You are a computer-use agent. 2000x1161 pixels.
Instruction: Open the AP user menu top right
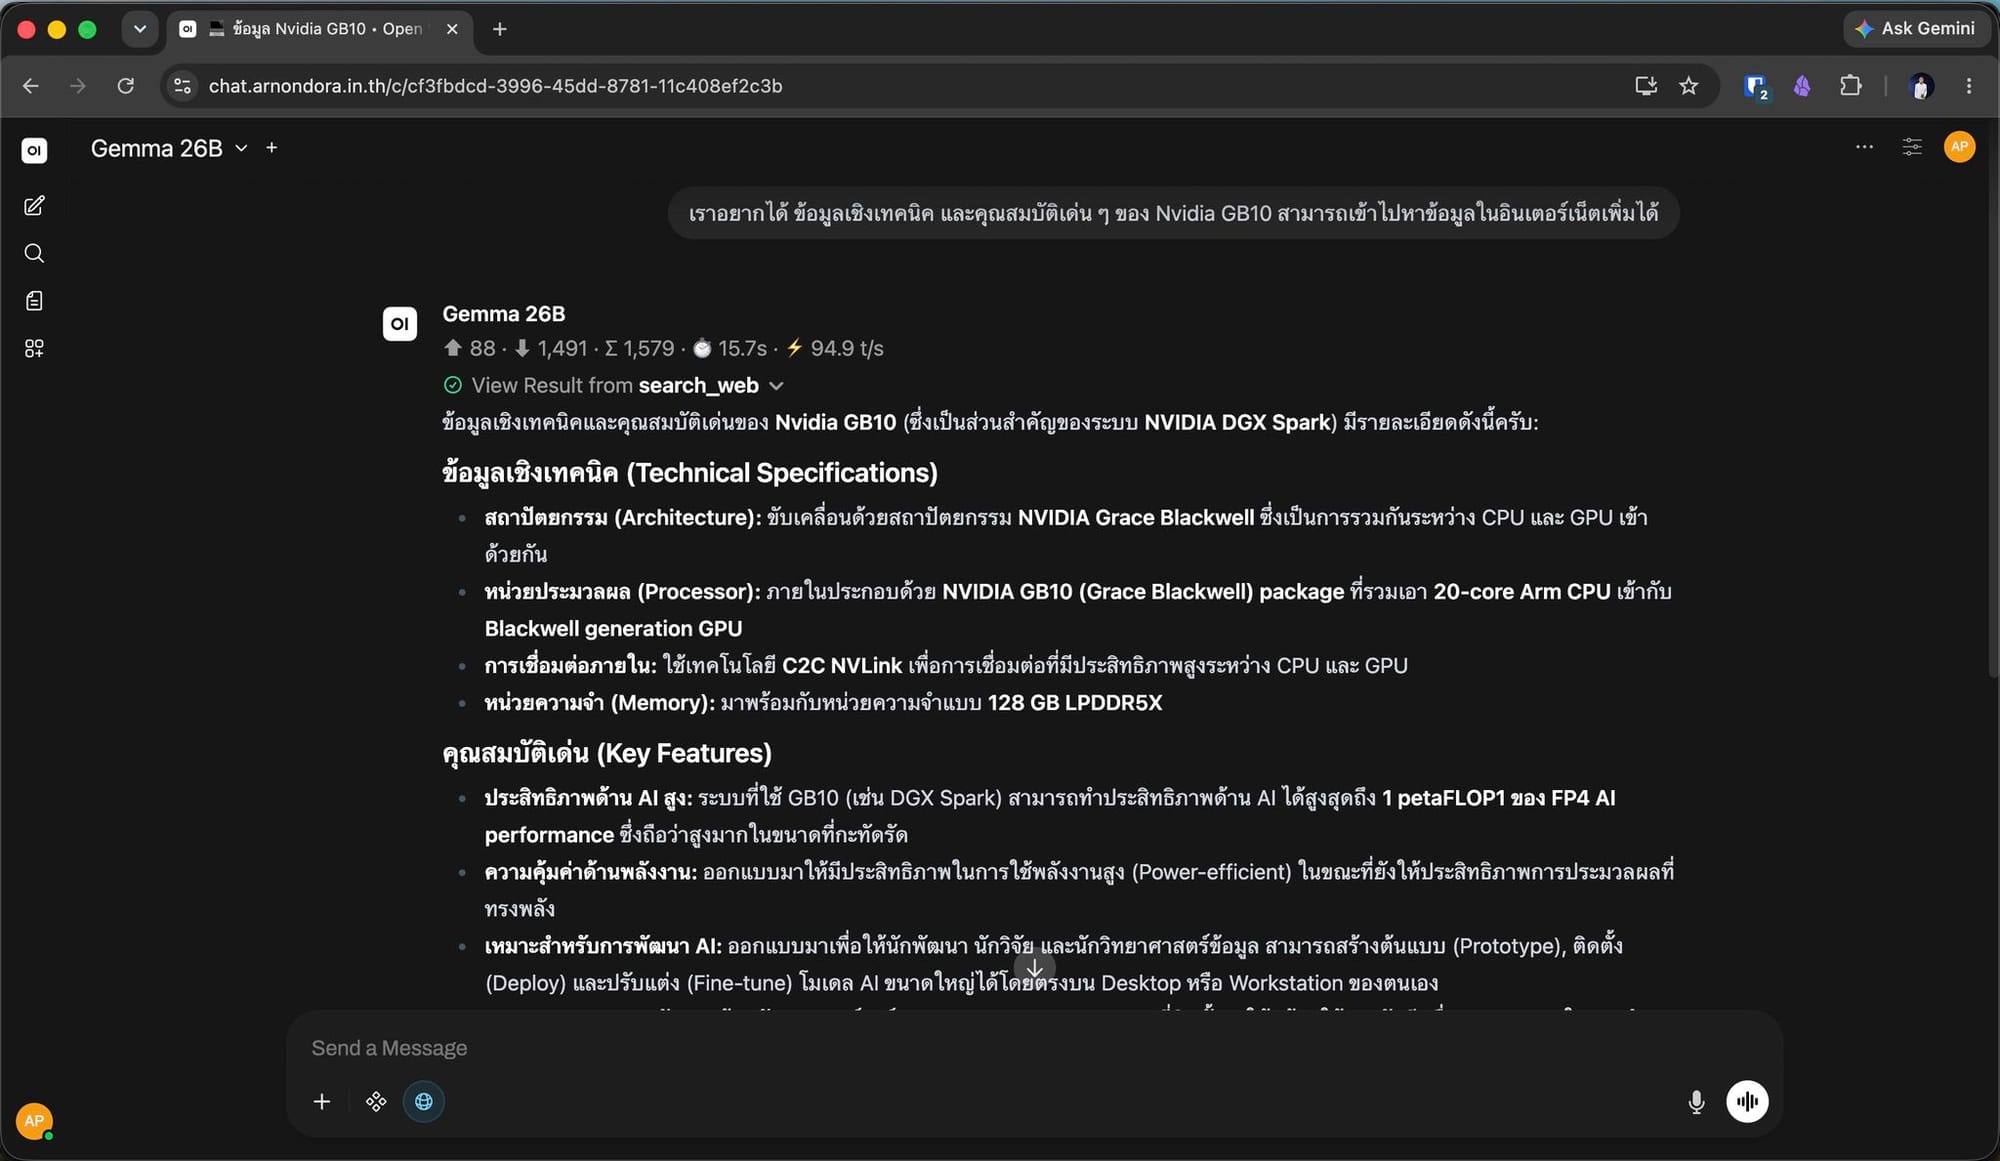pyautogui.click(x=1959, y=147)
